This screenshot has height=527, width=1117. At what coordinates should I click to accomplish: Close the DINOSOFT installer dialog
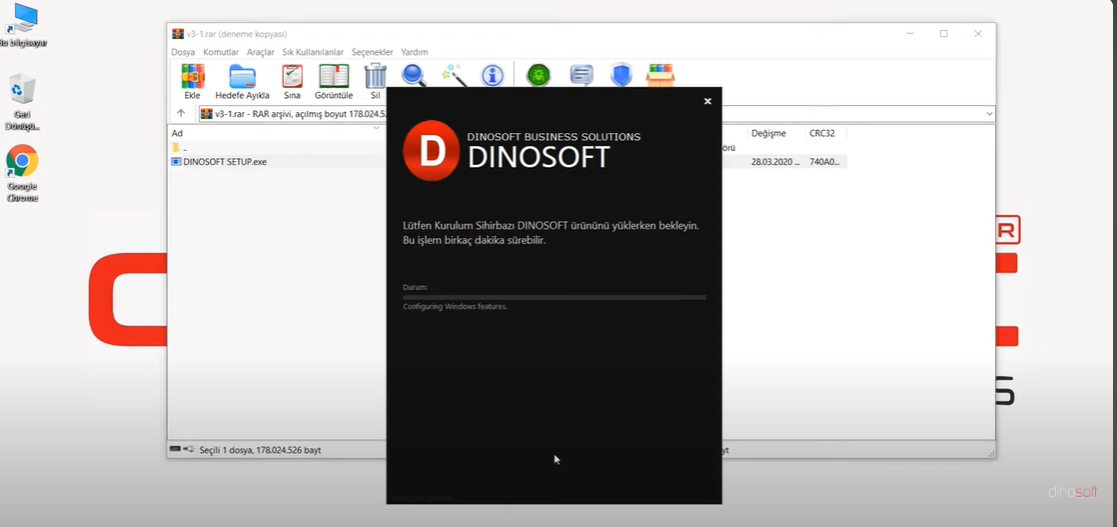coord(707,101)
